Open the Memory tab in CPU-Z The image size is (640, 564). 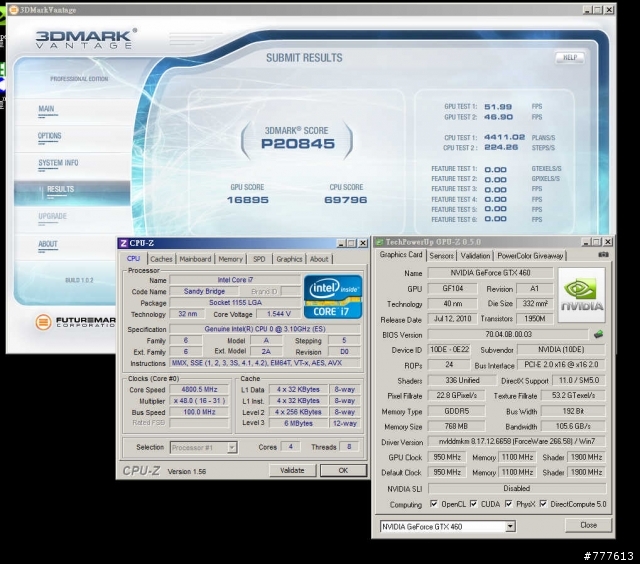click(230, 259)
